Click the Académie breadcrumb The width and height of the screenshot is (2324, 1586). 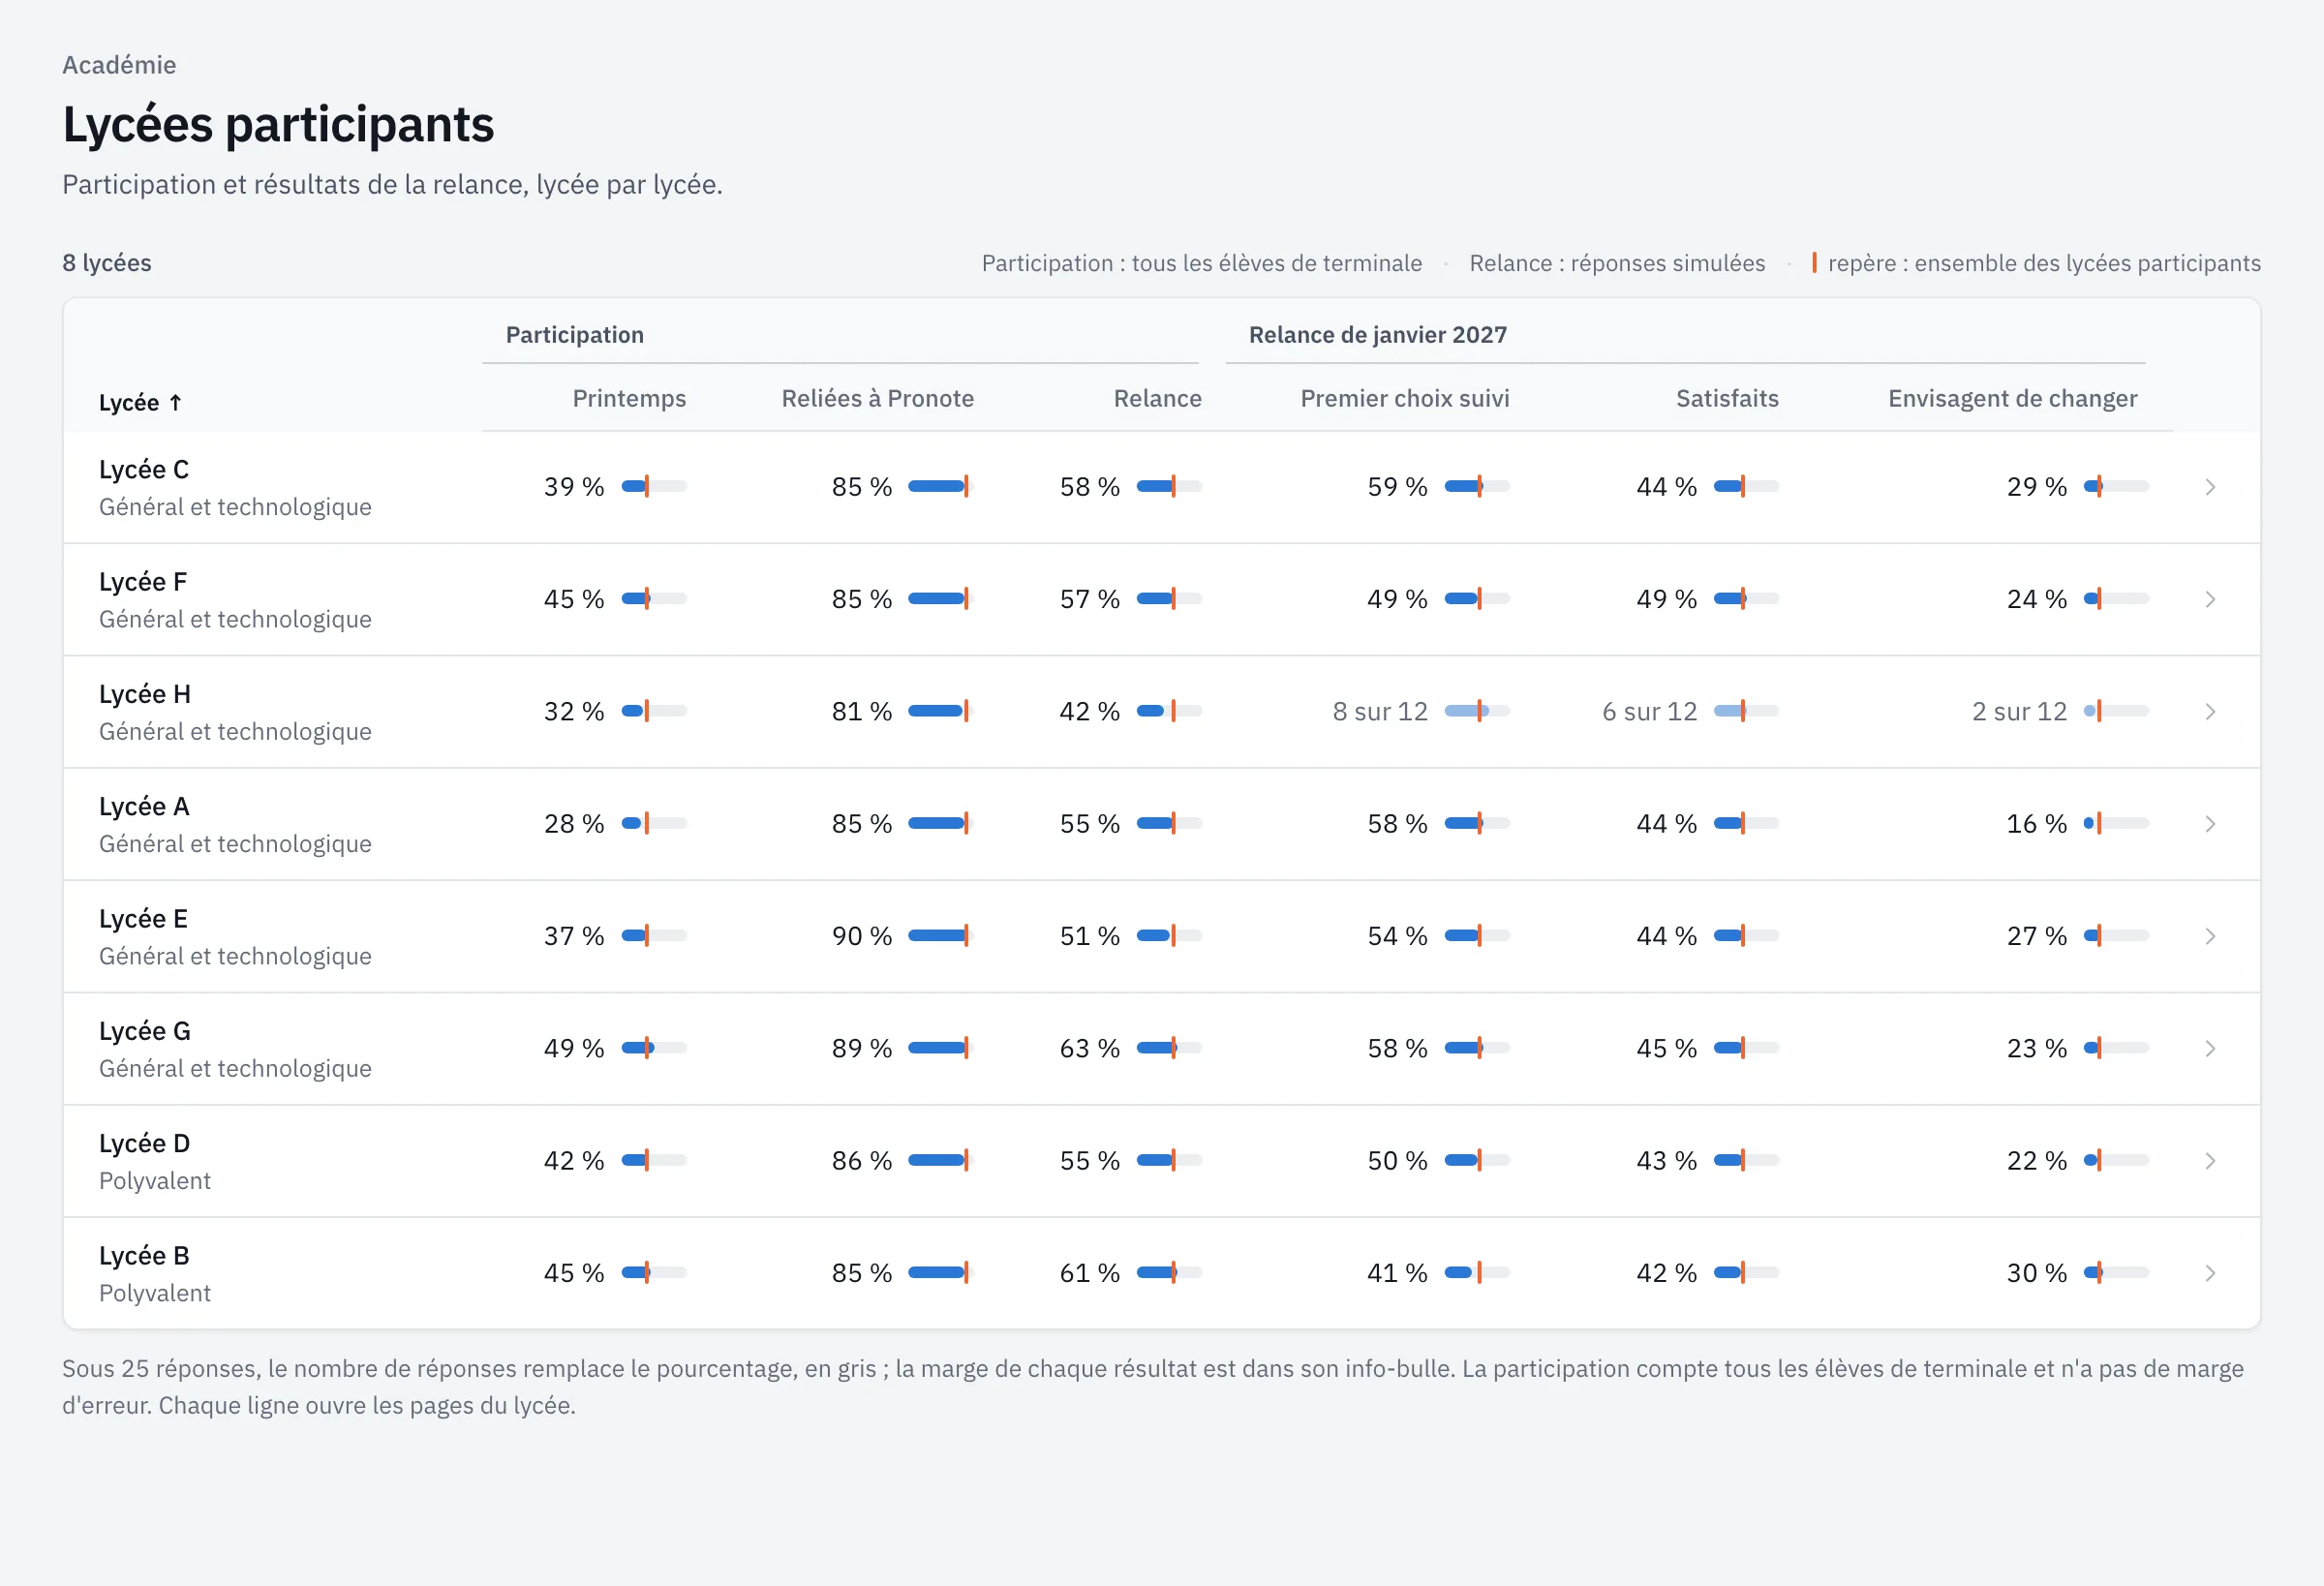(x=119, y=65)
